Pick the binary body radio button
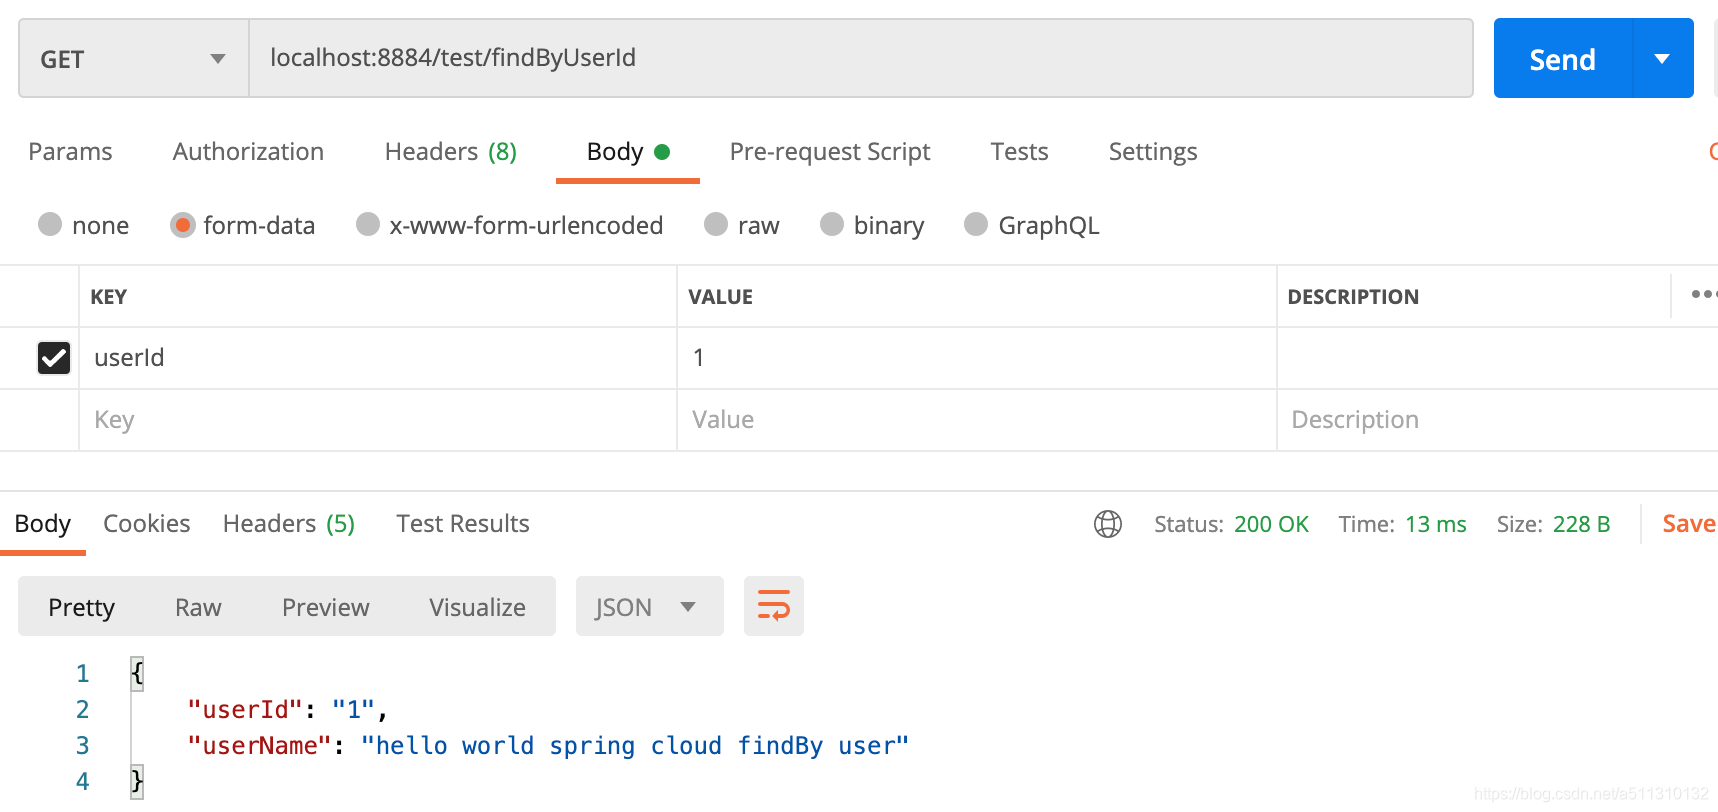The height and width of the screenshot is (812, 1718). [832, 224]
